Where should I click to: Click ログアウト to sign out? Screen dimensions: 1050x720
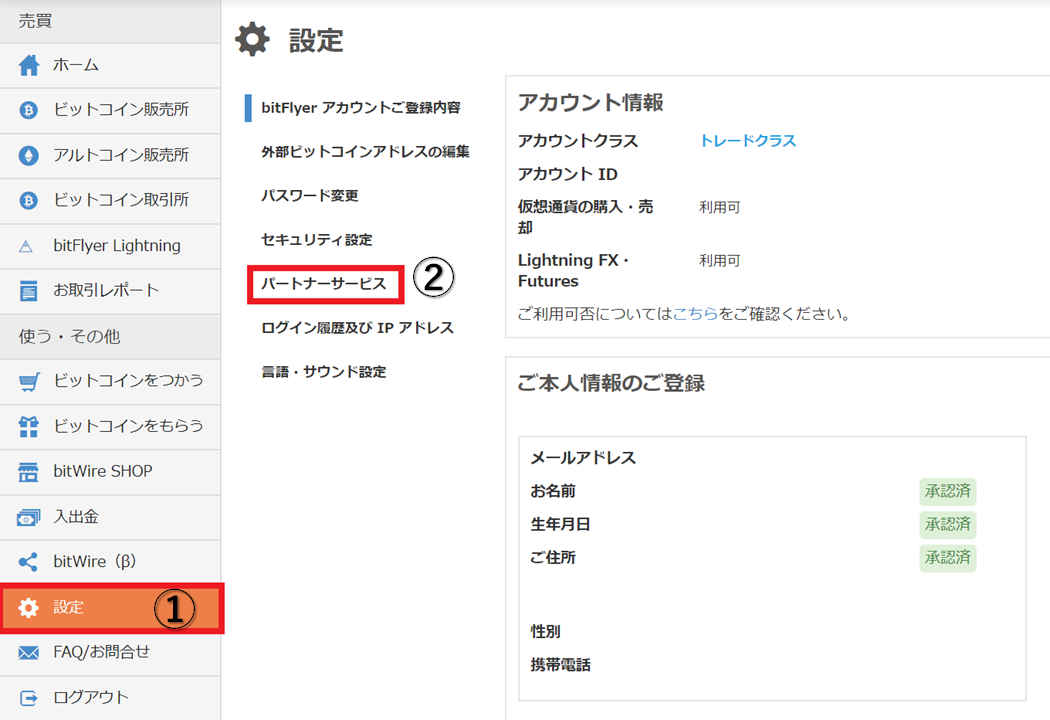(110, 698)
